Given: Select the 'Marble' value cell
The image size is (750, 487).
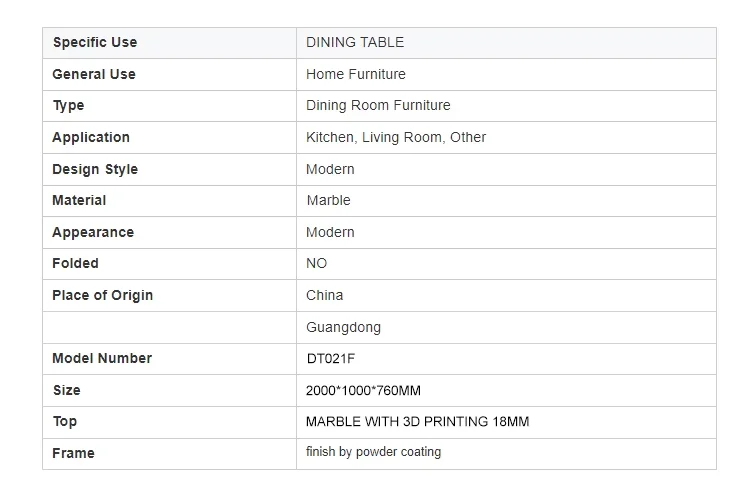Looking at the screenshot, I should point(329,200).
